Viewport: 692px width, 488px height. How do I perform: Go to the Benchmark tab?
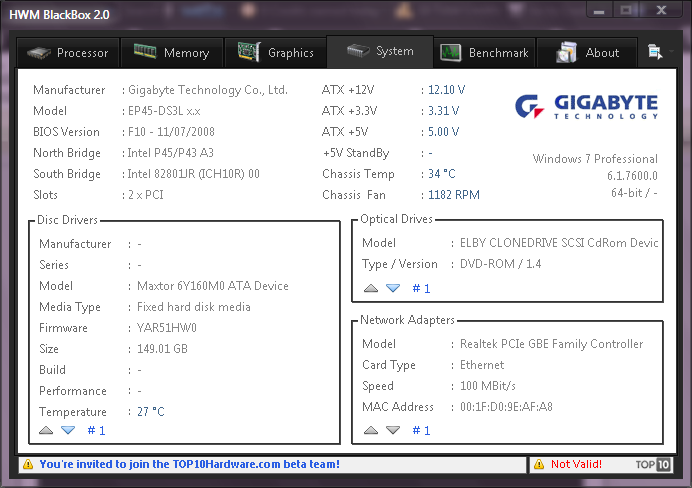[485, 53]
